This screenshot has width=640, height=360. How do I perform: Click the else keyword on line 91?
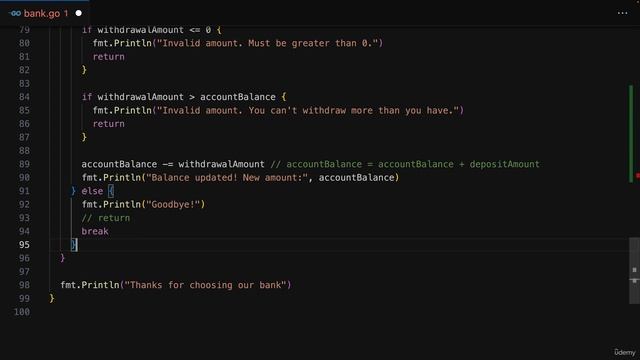[92, 191]
